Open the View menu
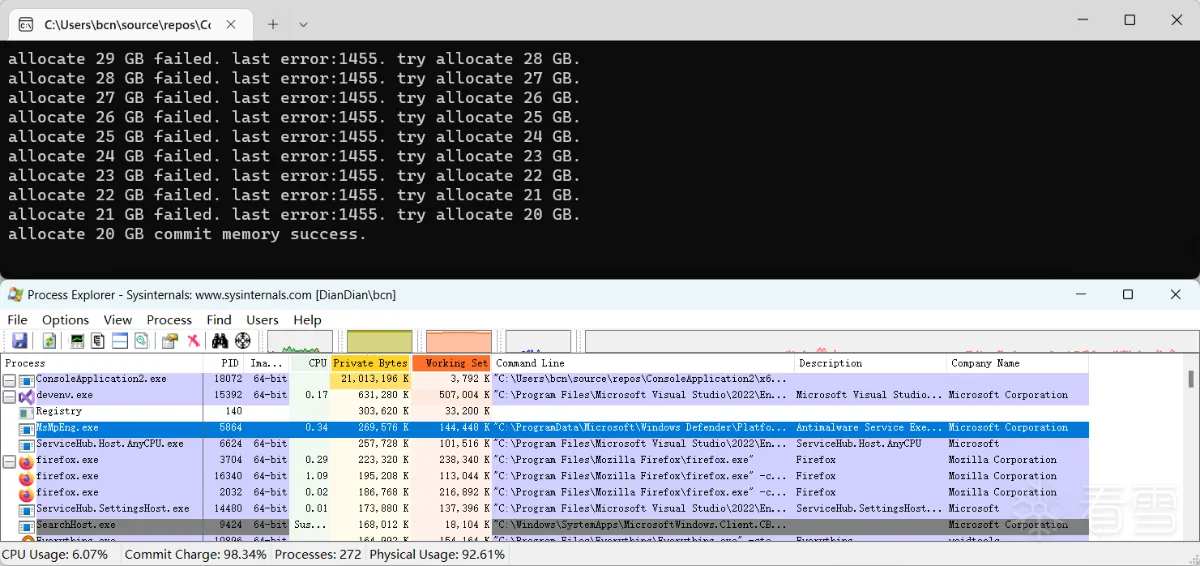The image size is (1200, 566). pos(117,320)
